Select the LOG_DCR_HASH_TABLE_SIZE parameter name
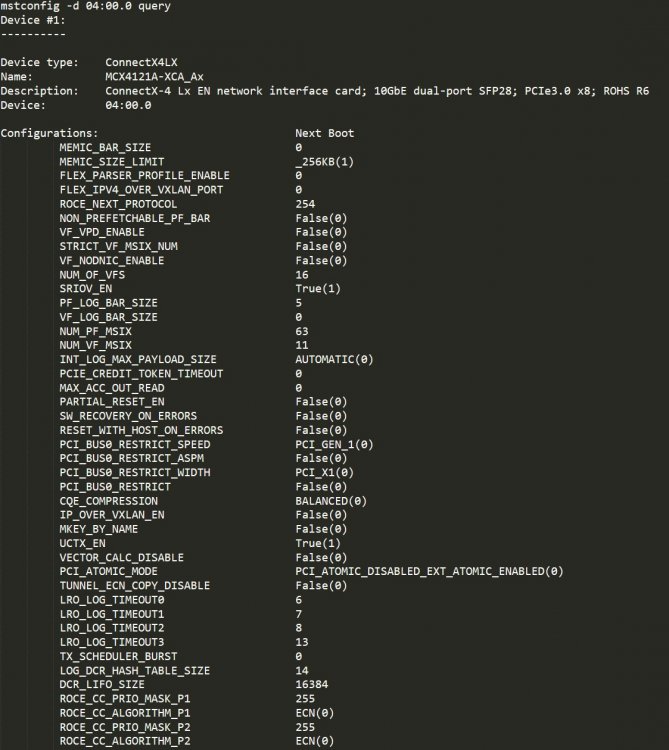Viewport: 669px width, 750px height. 134,671
